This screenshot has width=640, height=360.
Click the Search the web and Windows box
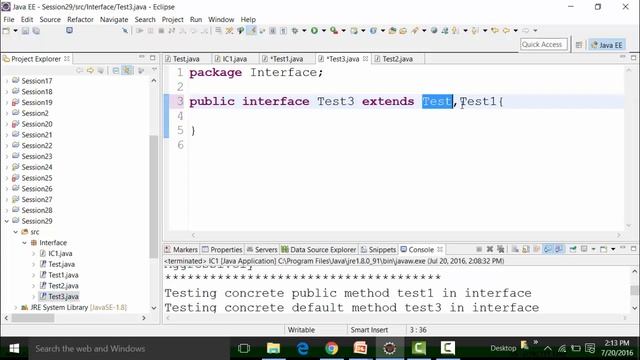(129, 349)
